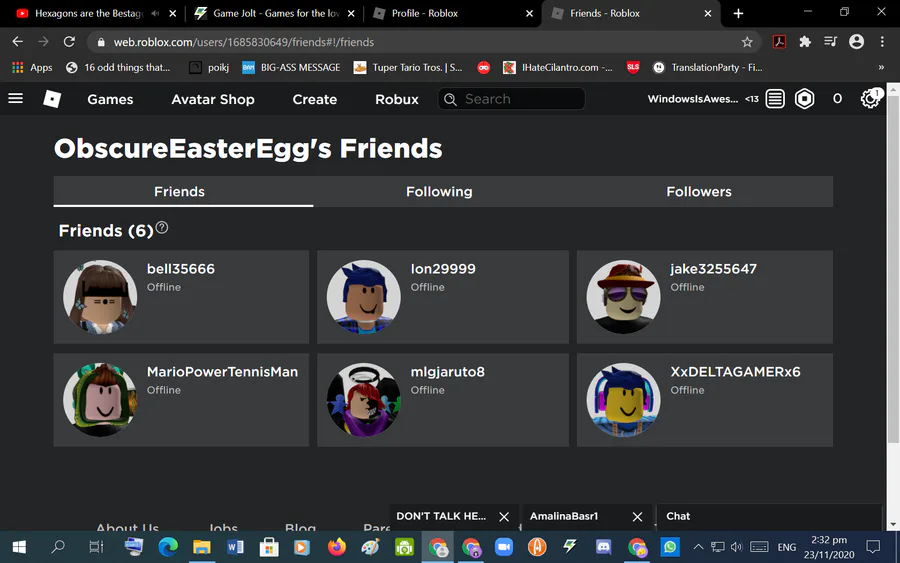The width and height of the screenshot is (900, 563).
Task: Click bell35666's avatar thumbnail
Action: (100, 297)
